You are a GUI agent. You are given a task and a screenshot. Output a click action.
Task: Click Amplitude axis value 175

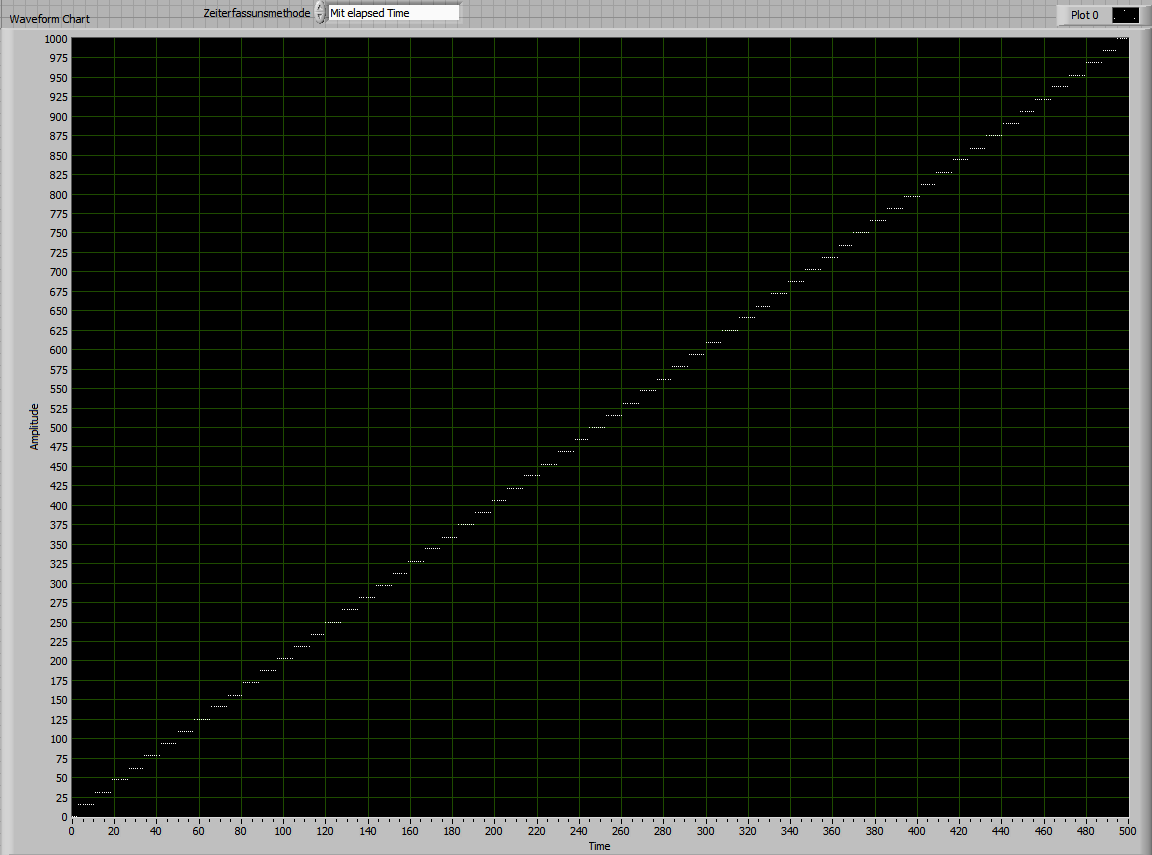pos(59,680)
